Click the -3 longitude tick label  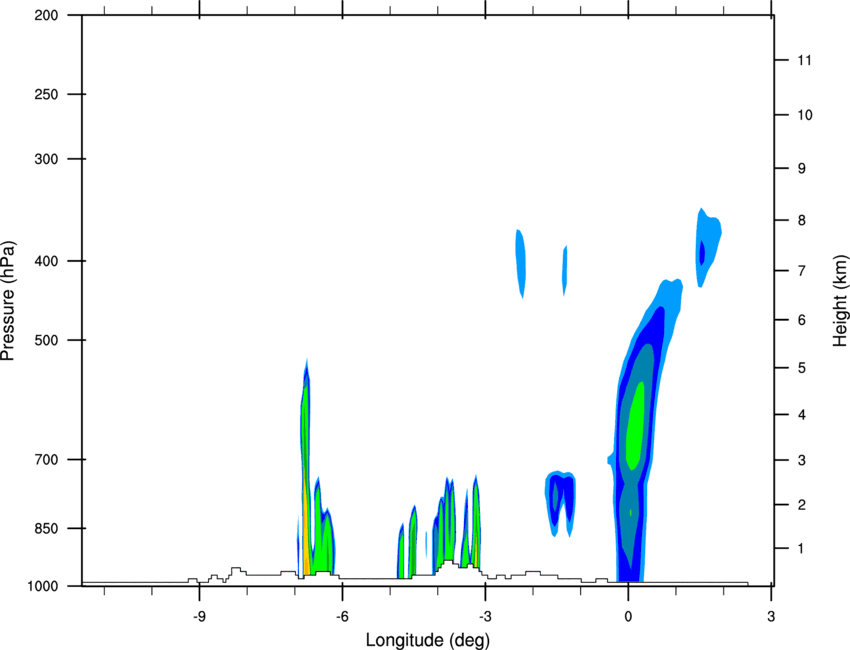click(485, 617)
